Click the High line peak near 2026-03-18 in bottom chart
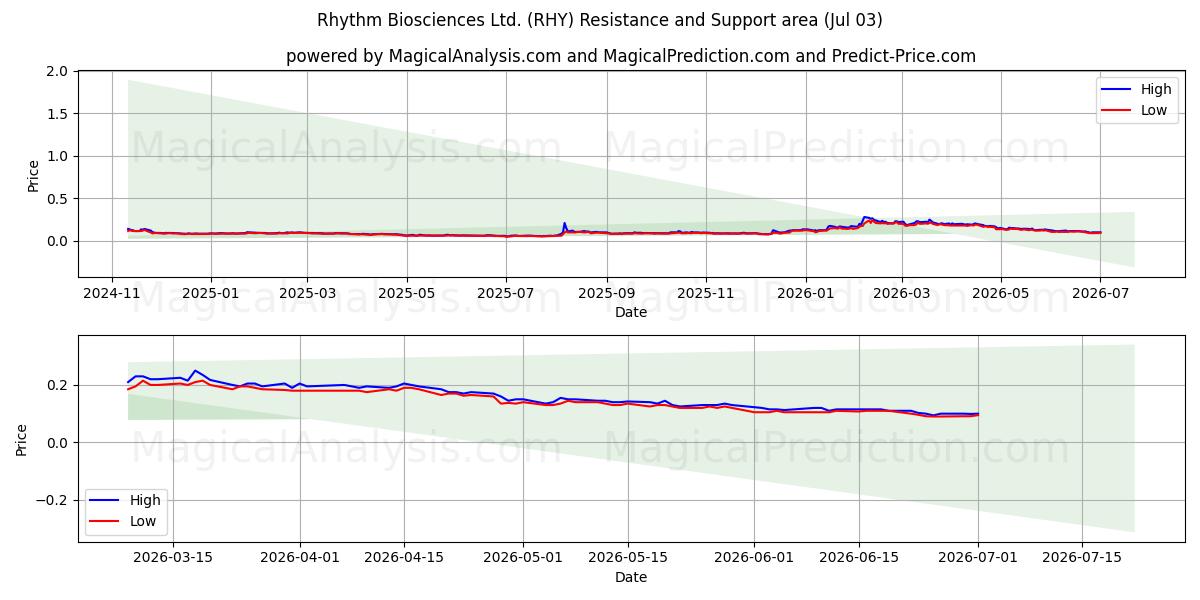1200x600 pixels. pyautogui.click(x=194, y=371)
